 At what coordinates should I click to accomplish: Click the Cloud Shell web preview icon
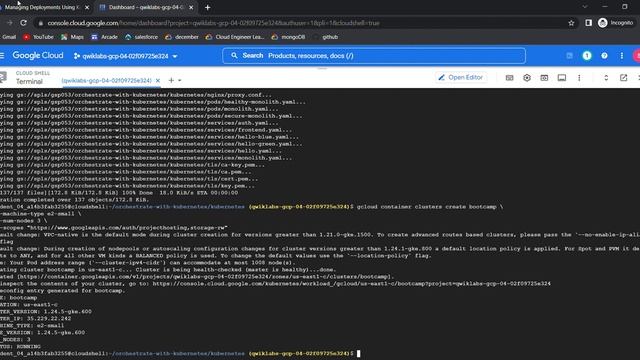point(544,78)
